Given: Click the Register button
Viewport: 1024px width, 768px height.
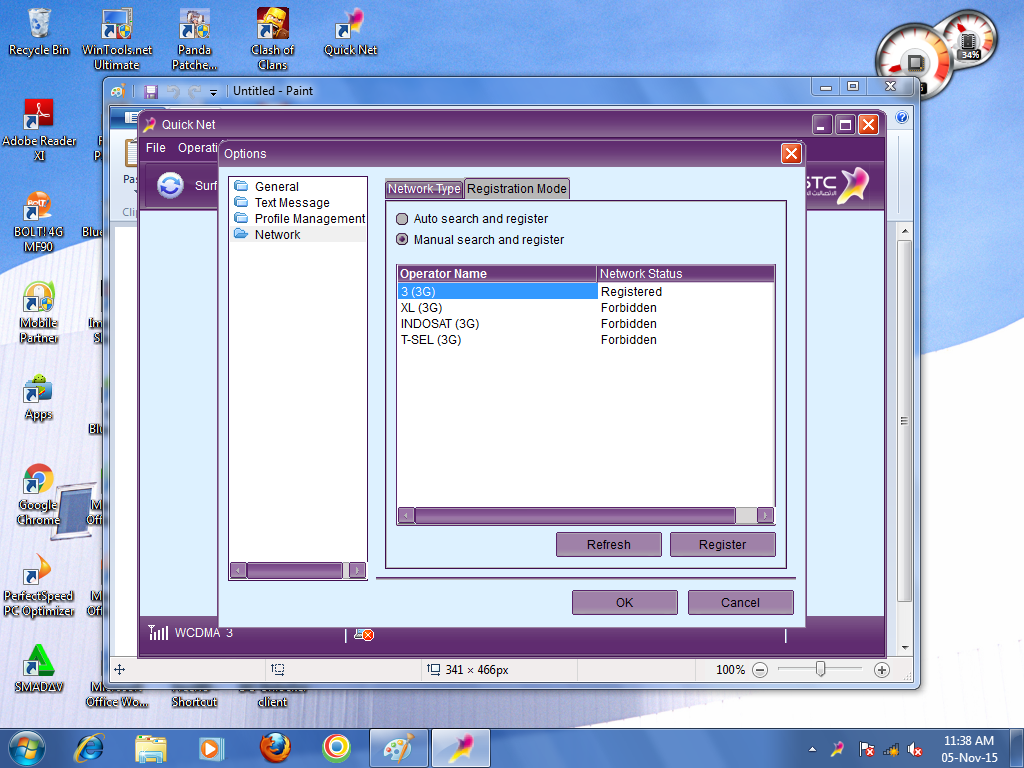Looking at the screenshot, I should 722,545.
